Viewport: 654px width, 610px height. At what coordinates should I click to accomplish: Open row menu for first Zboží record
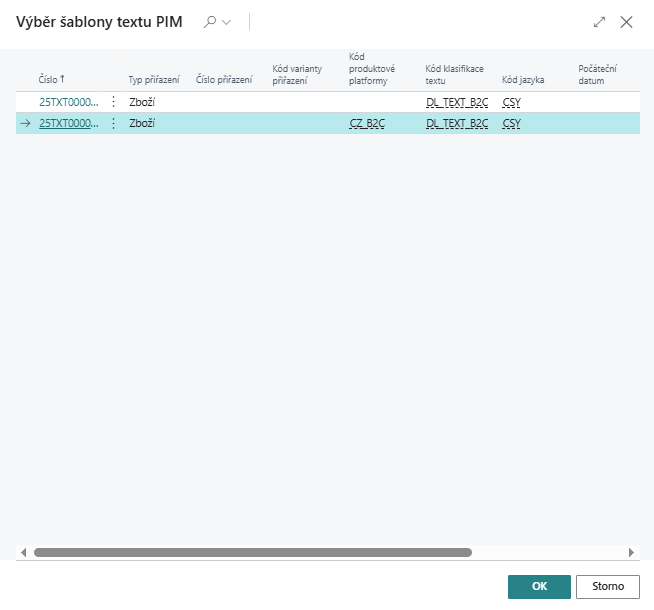pyautogui.click(x=113, y=102)
